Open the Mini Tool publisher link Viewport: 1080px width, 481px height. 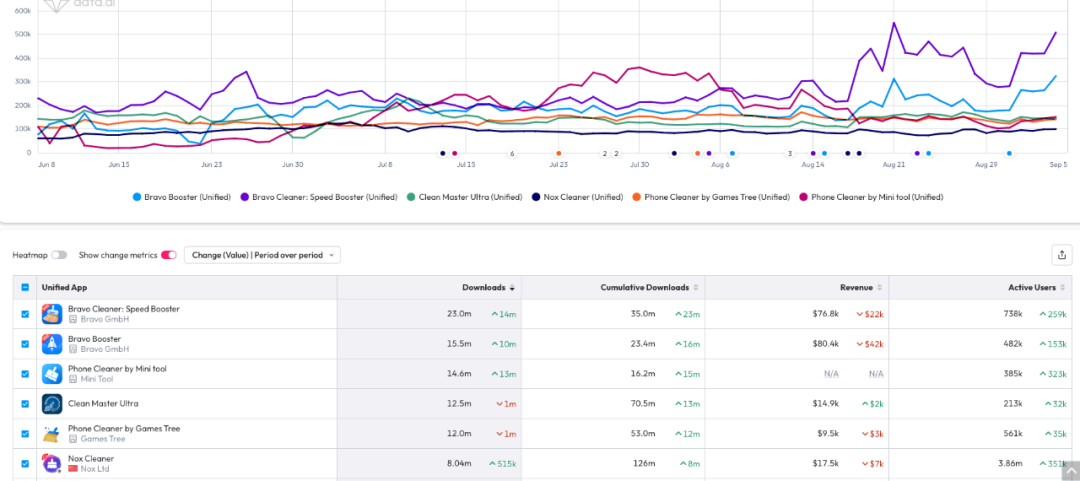click(97, 379)
